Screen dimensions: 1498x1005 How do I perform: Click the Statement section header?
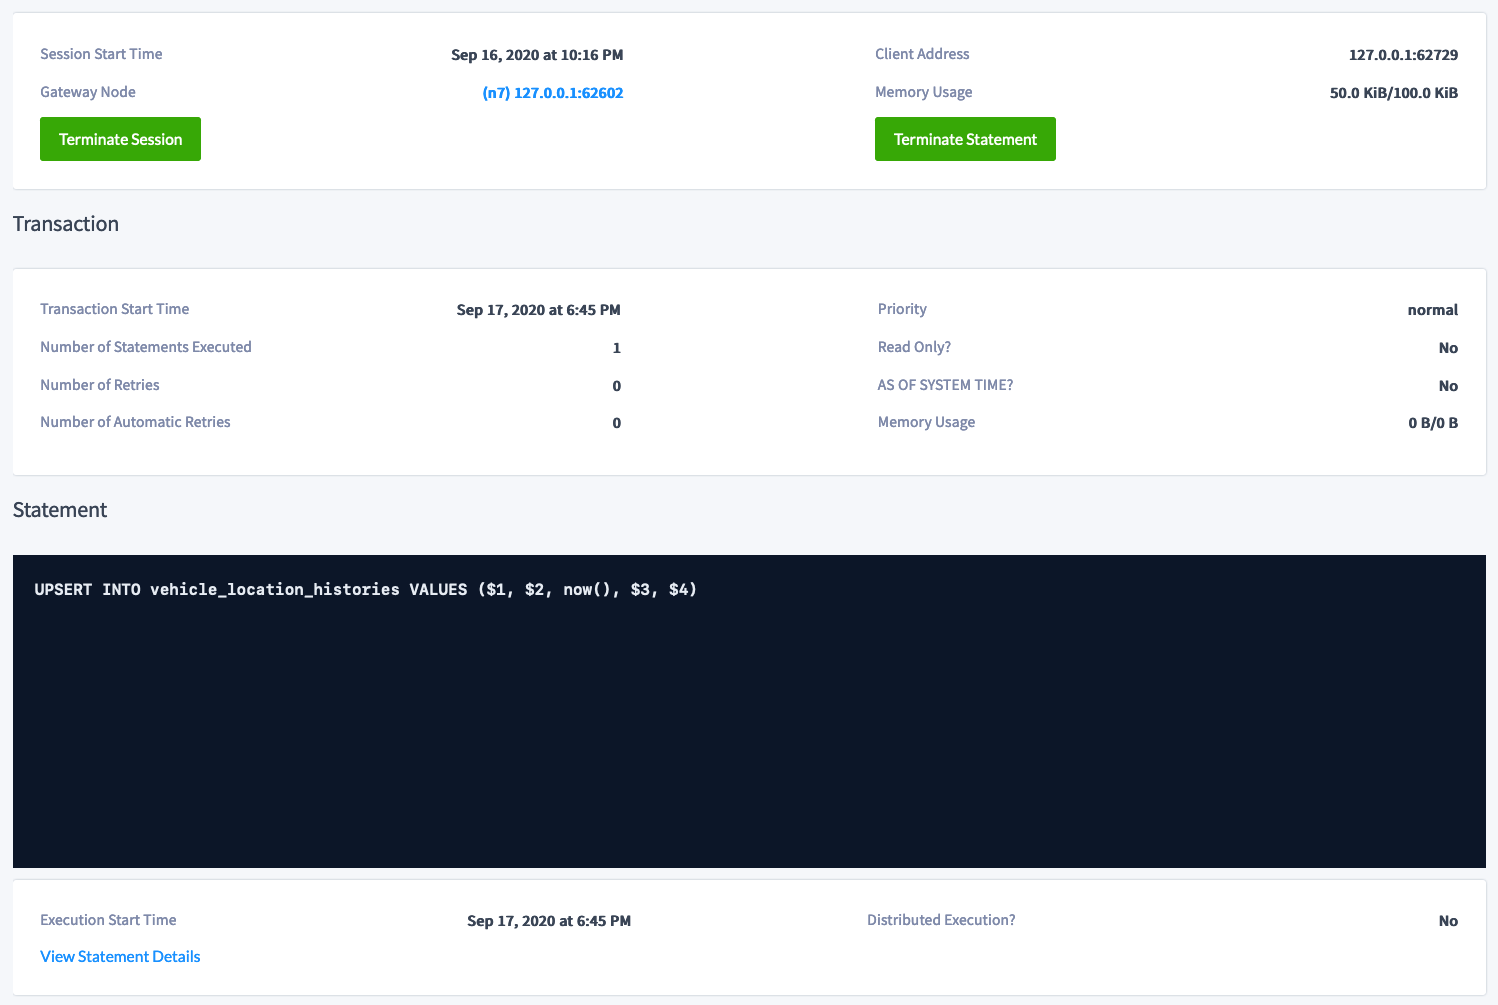tap(59, 510)
